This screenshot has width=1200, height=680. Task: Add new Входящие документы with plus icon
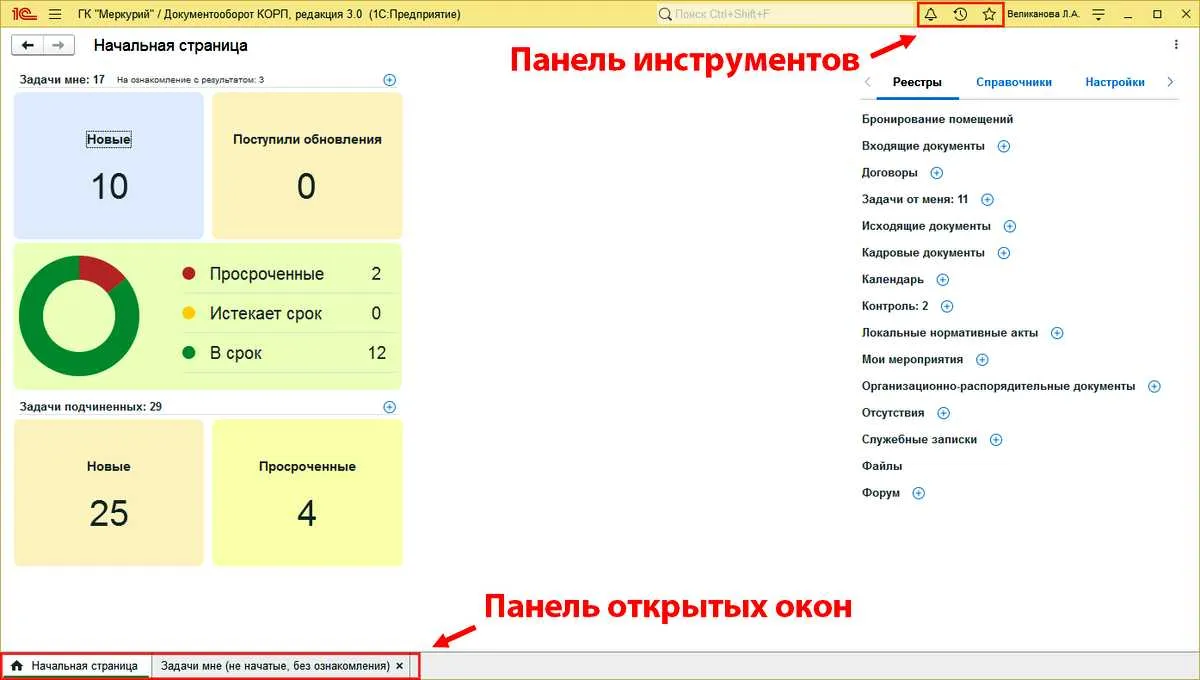[x=1004, y=146]
